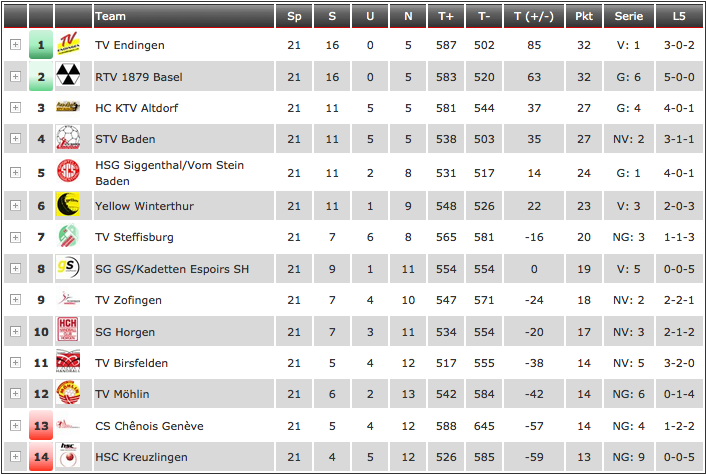The image size is (706, 475).
Task: Expand the TV Endingen row details
Action: pos(15,44)
